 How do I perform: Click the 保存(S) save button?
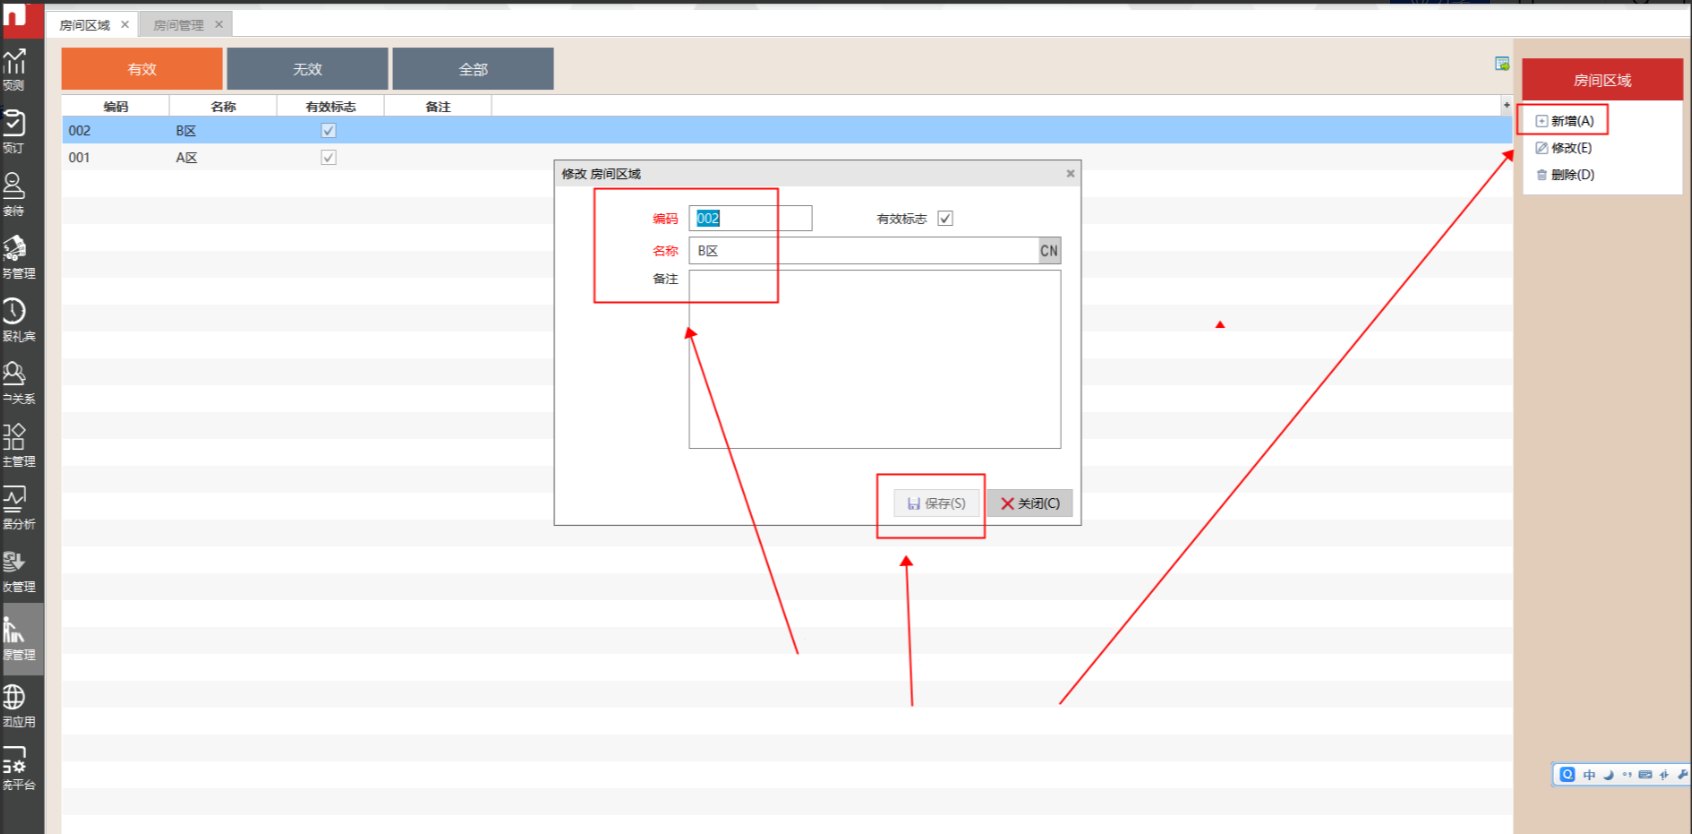tap(936, 503)
